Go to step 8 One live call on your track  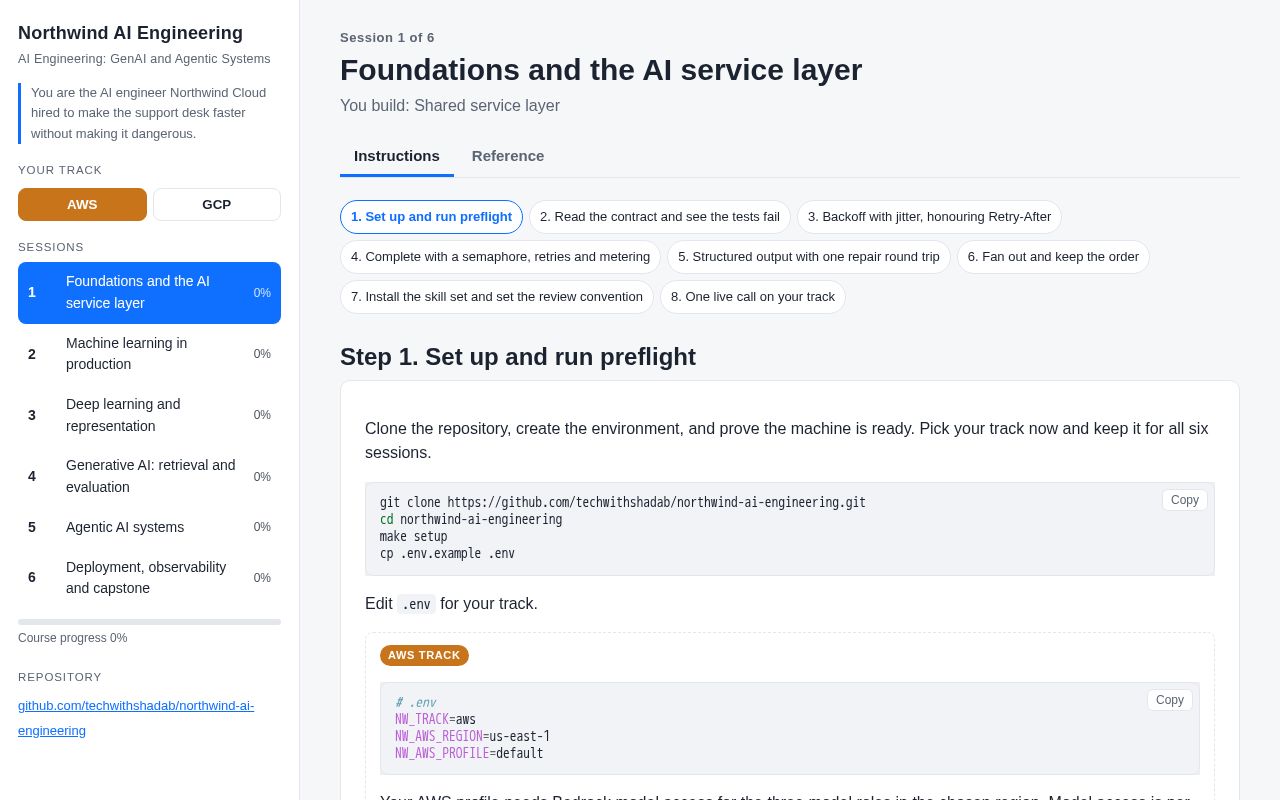(753, 297)
